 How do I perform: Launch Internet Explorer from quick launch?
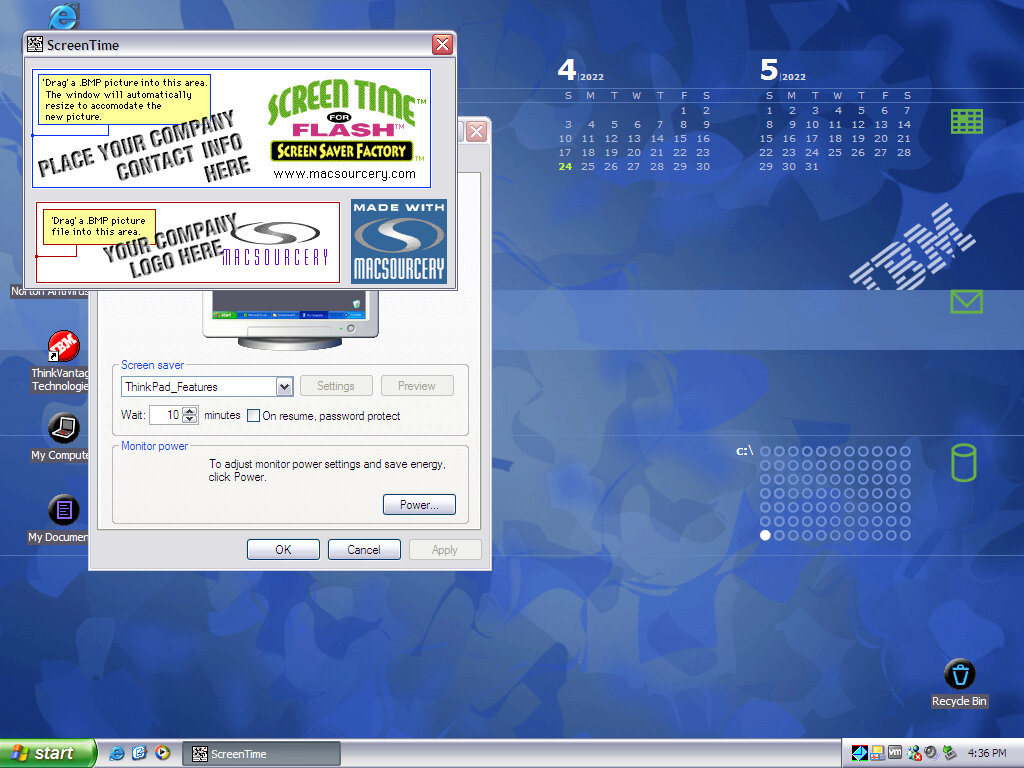click(117, 753)
